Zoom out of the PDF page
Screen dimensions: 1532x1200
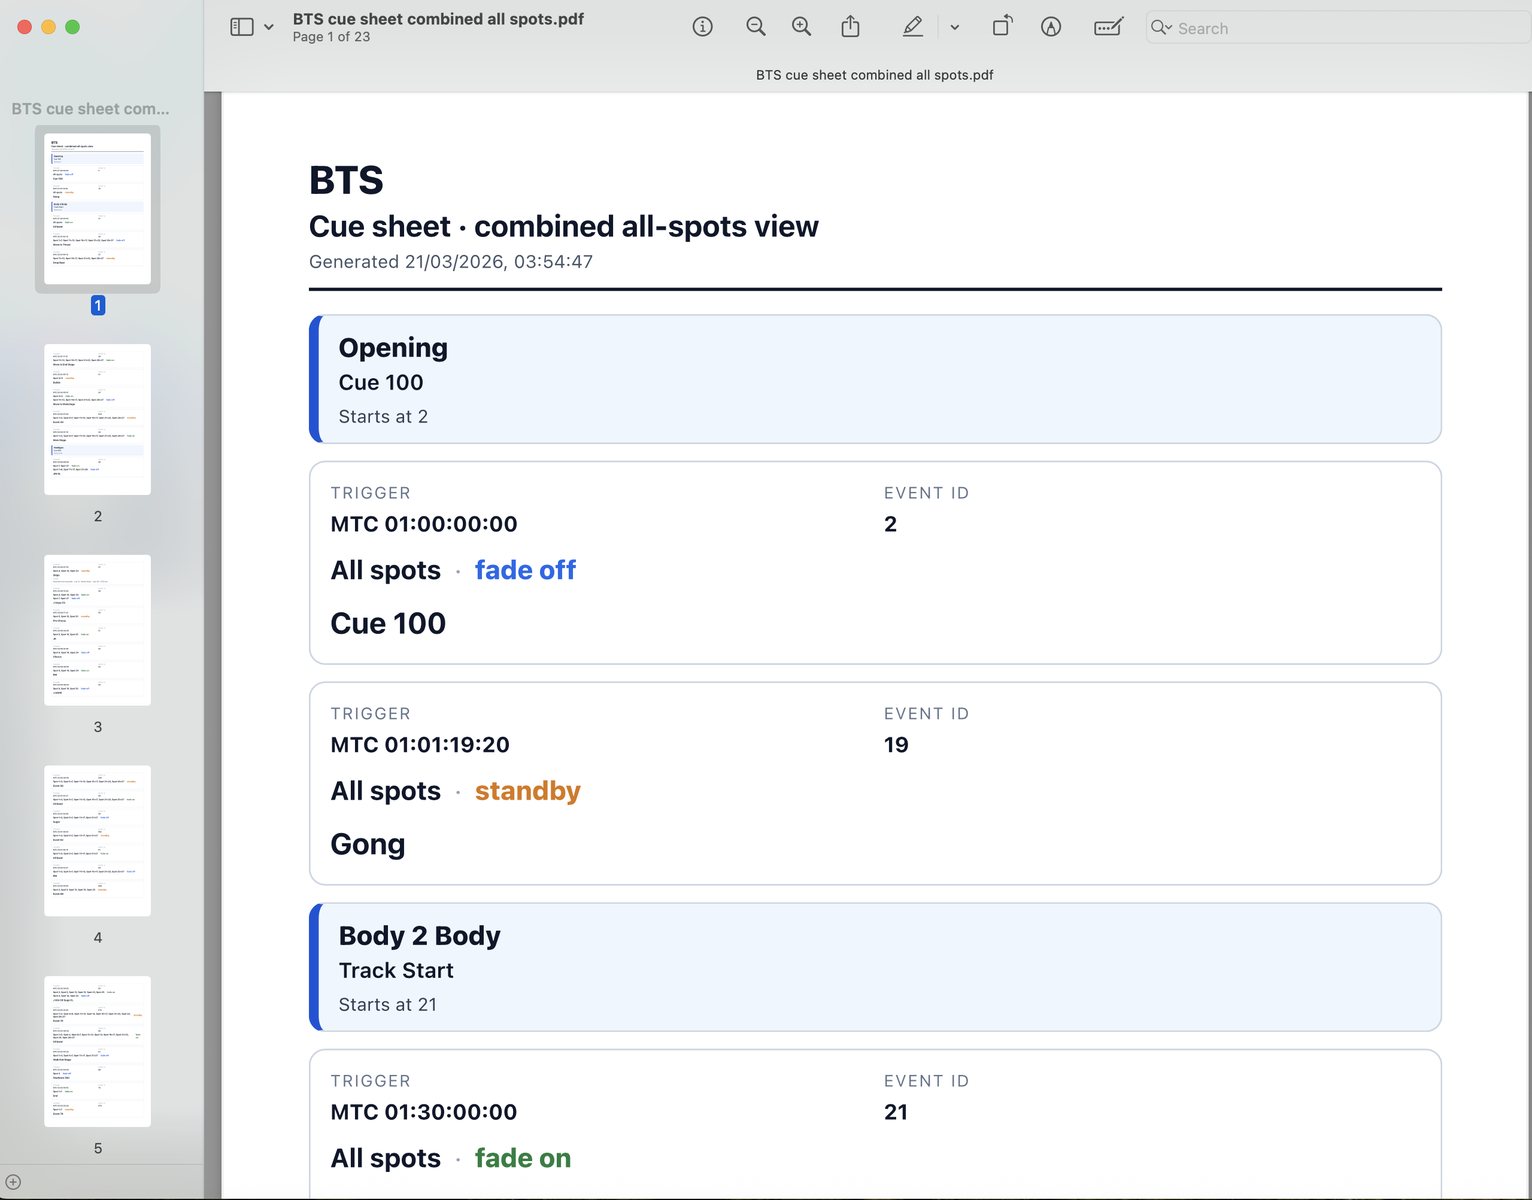pos(756,27)
